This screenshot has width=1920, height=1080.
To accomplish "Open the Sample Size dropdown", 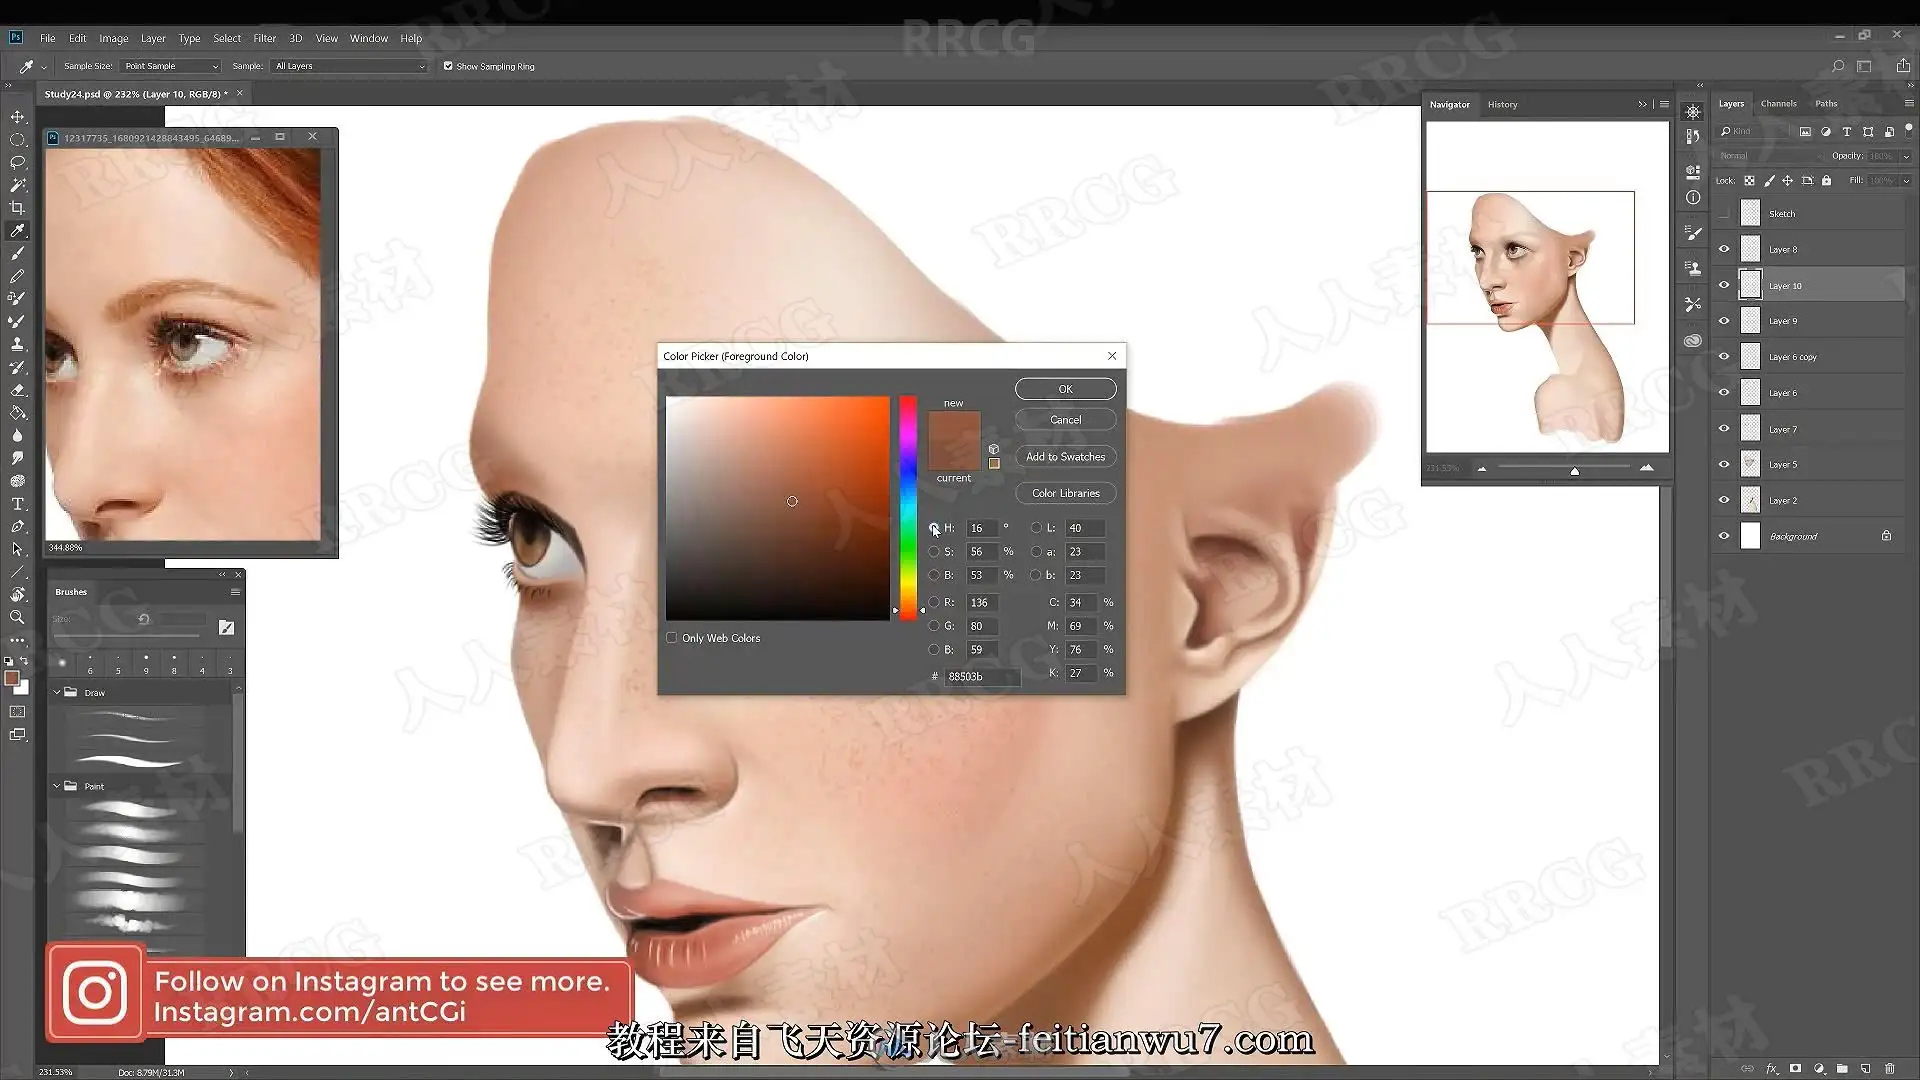I will (x=170, y=66).
